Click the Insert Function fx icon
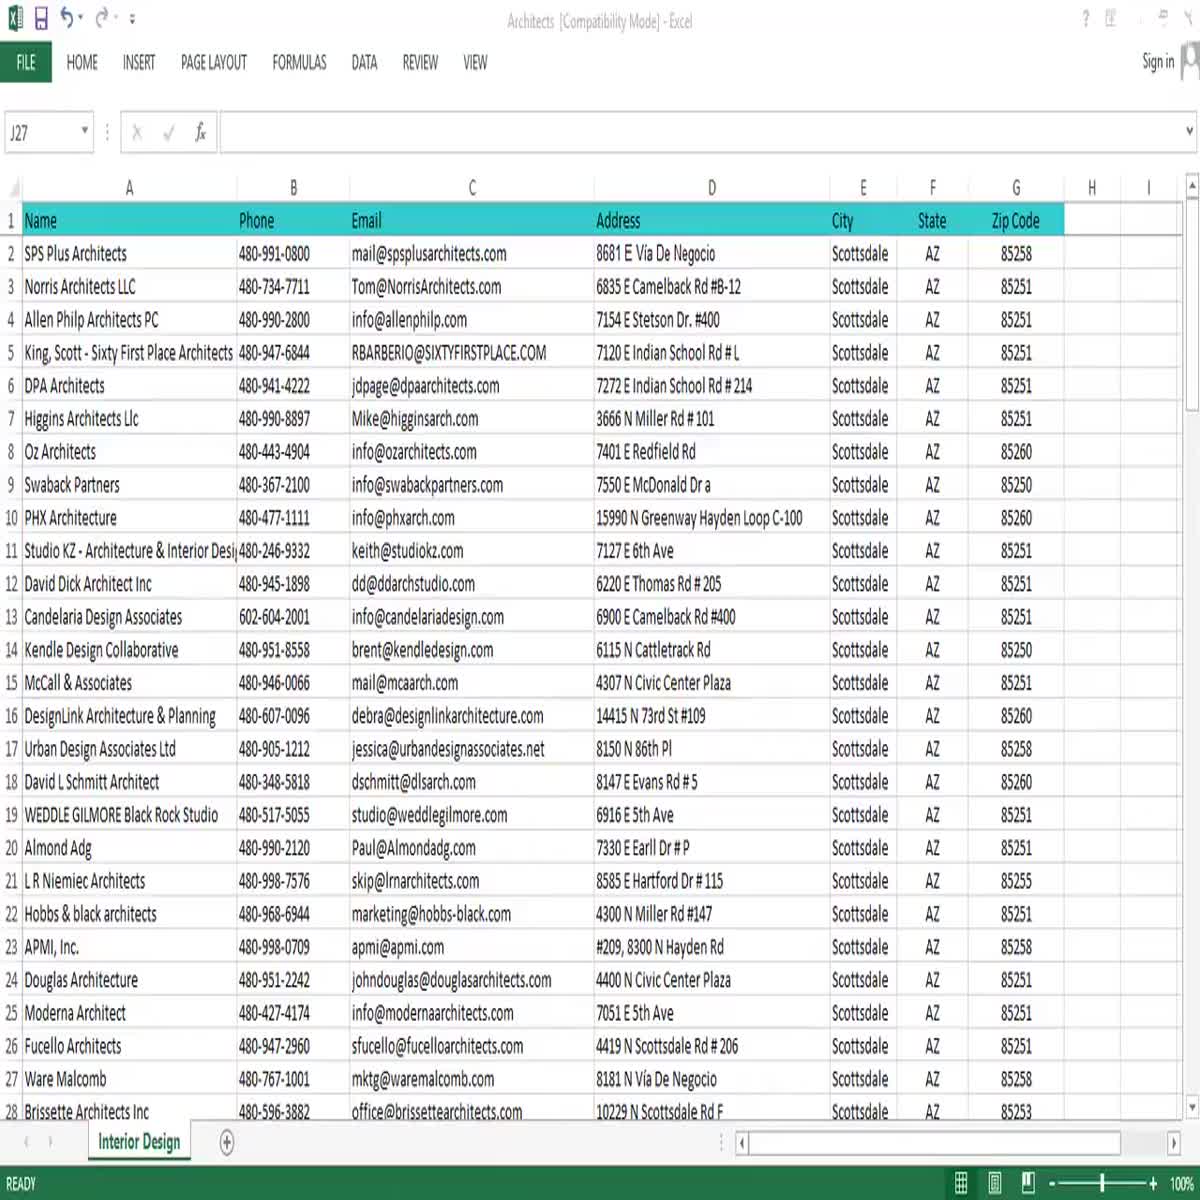This screenshot has width=1200, height=1200. [x=200, y=132]
